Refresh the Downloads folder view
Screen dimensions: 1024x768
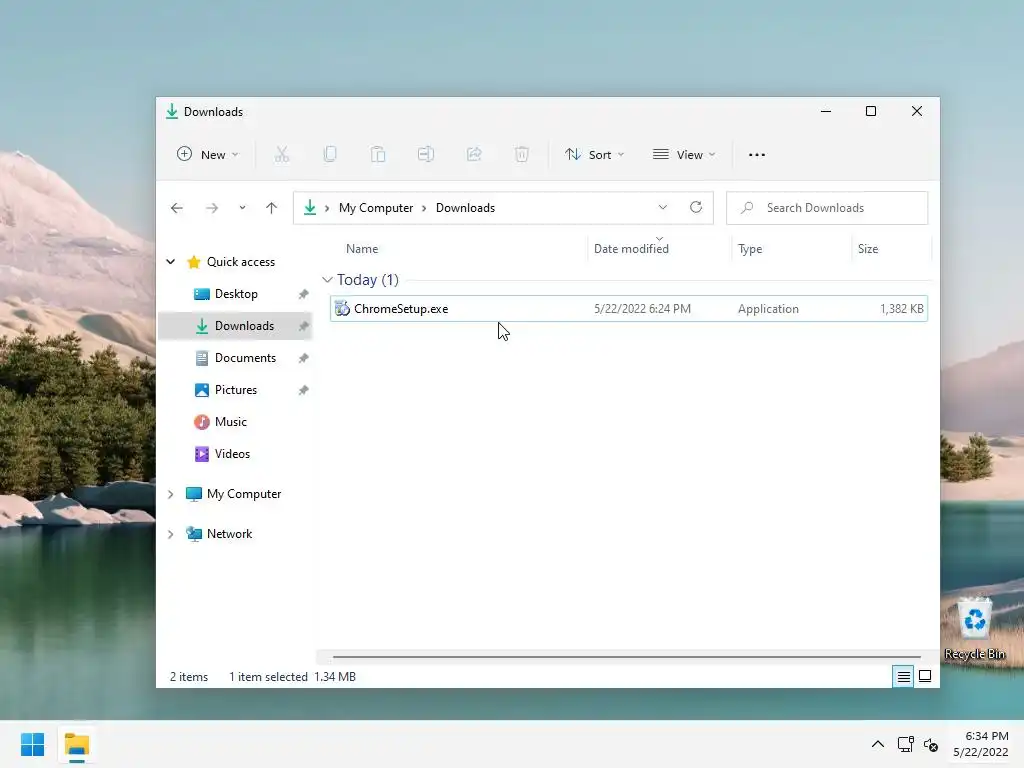(x=696, y=208)
